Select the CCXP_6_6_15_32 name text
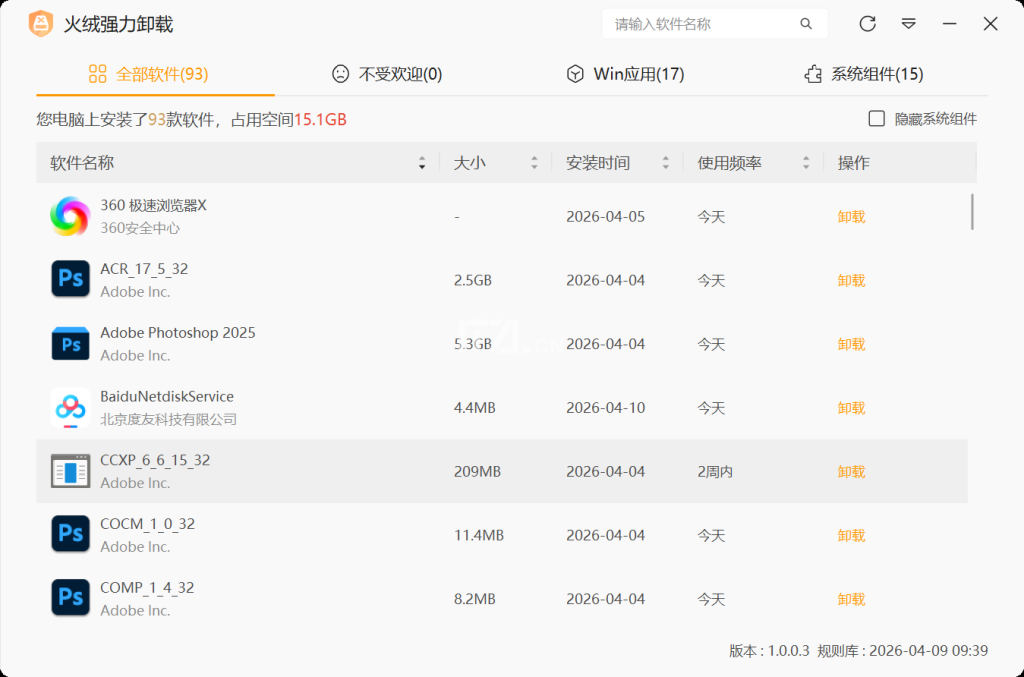1024x677 pixels. 155,460
